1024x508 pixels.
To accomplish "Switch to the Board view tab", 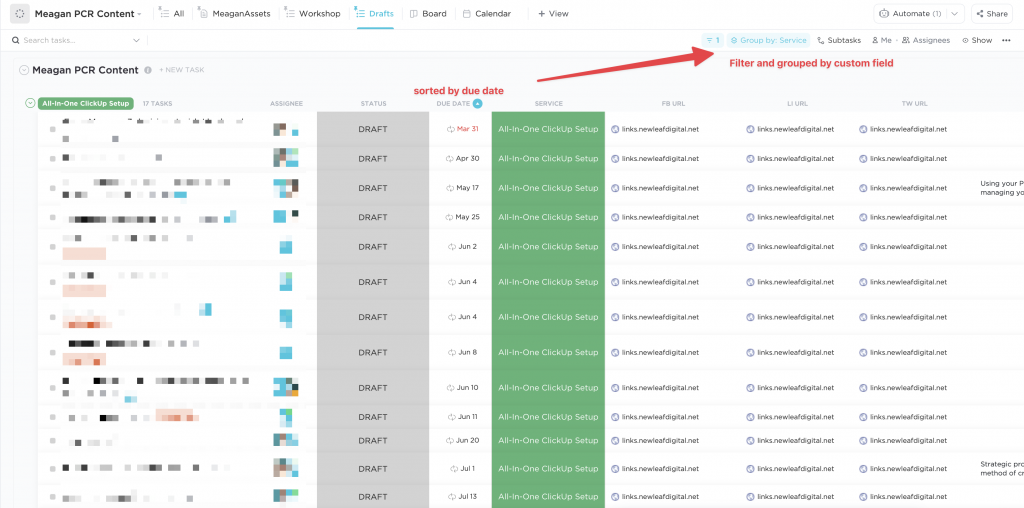I will [x=428, y=13].
